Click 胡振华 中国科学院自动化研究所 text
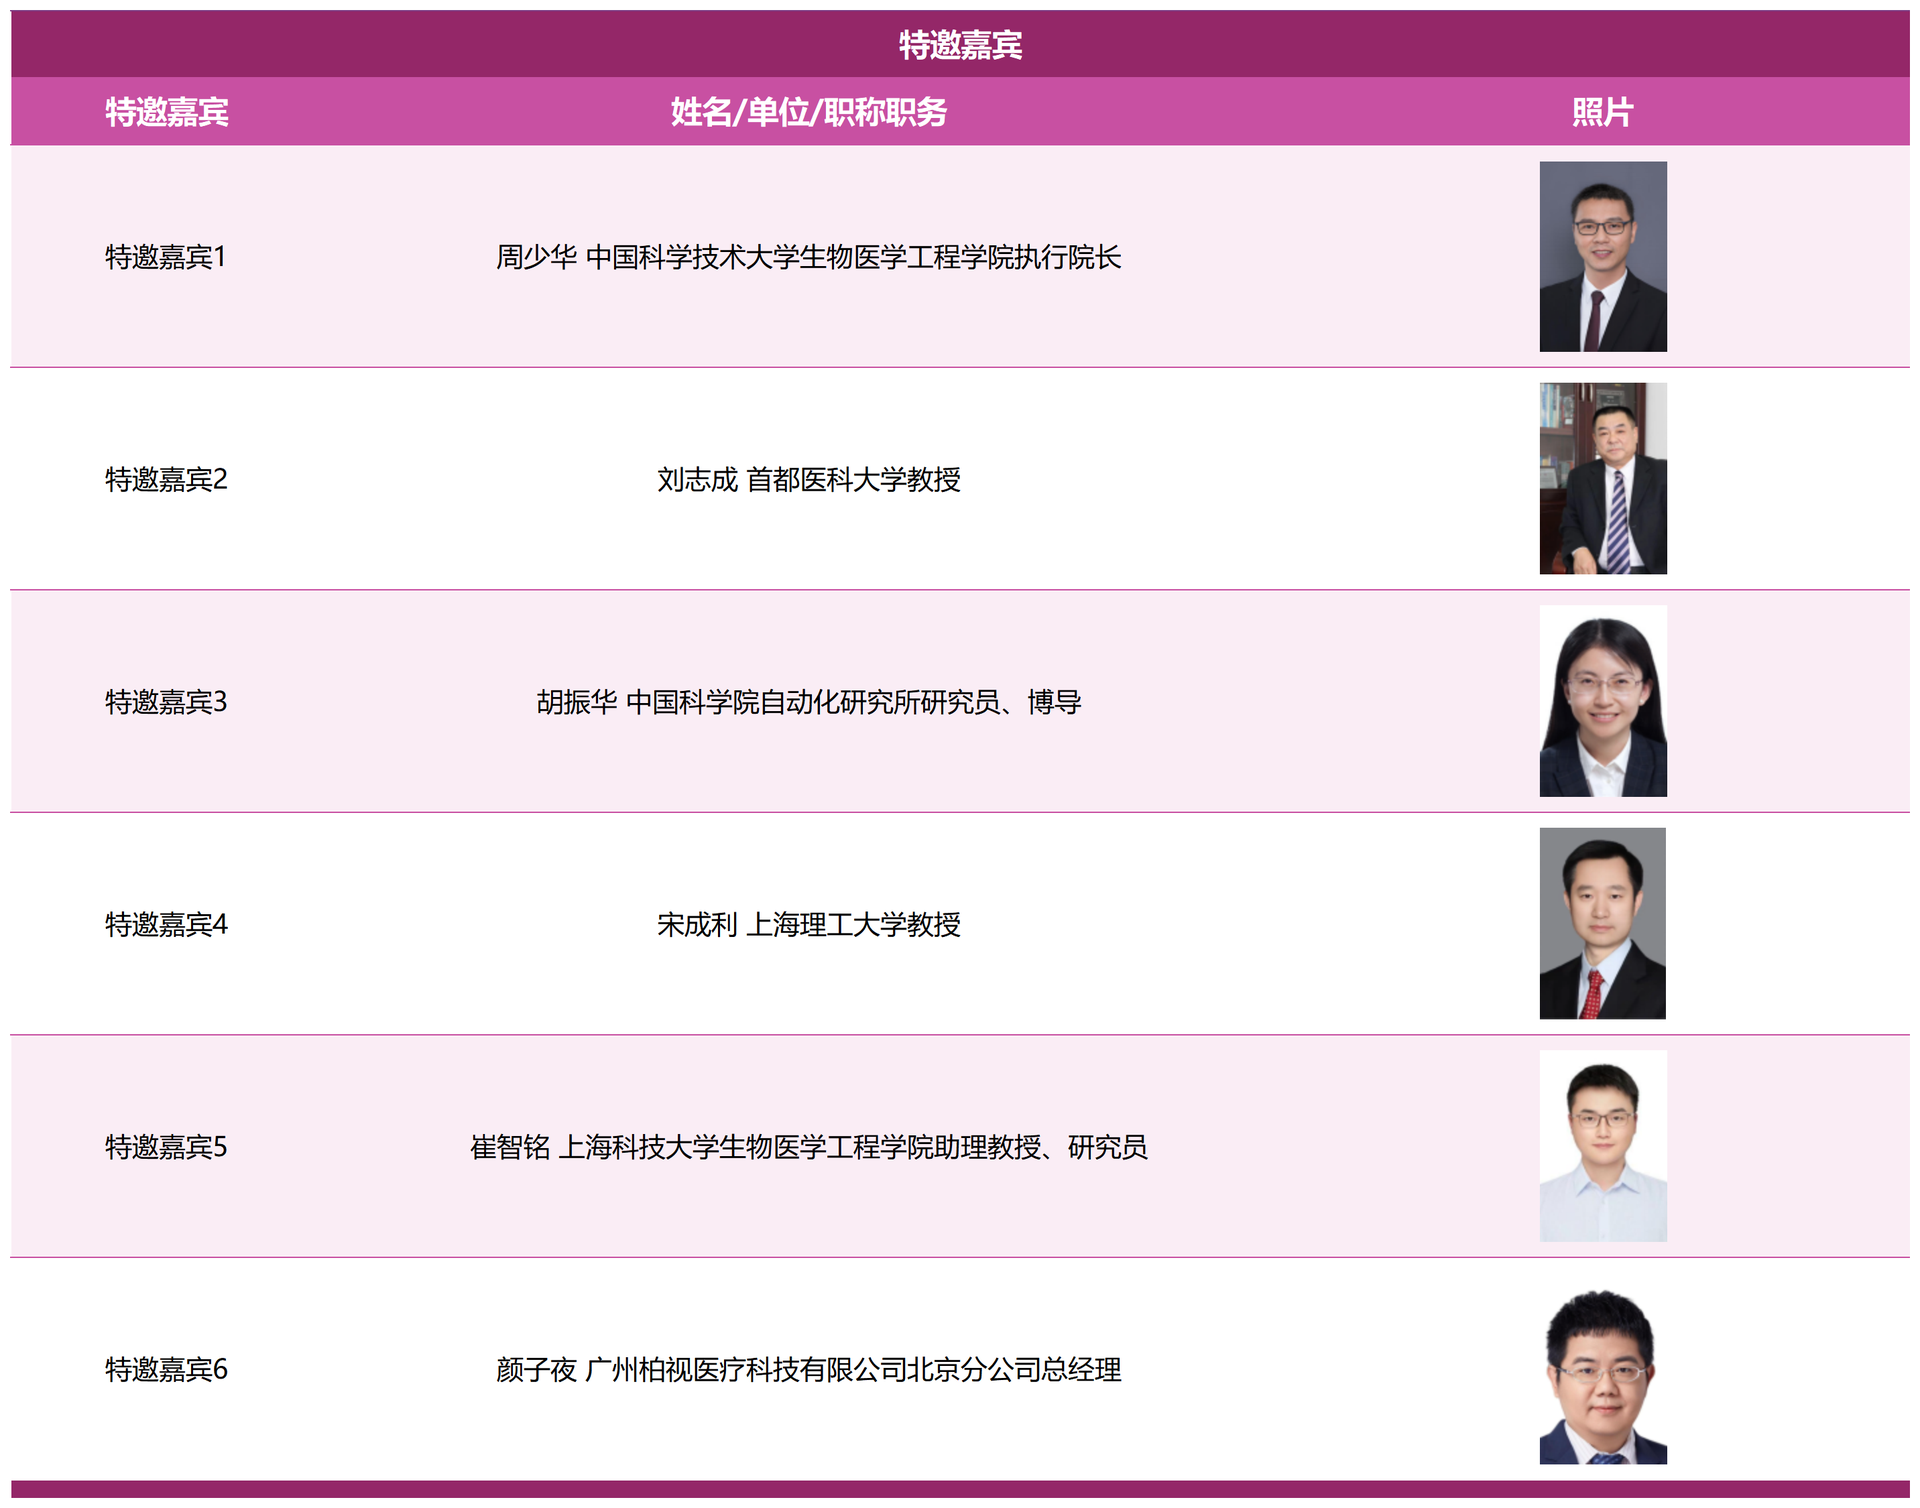 [809, 702]
